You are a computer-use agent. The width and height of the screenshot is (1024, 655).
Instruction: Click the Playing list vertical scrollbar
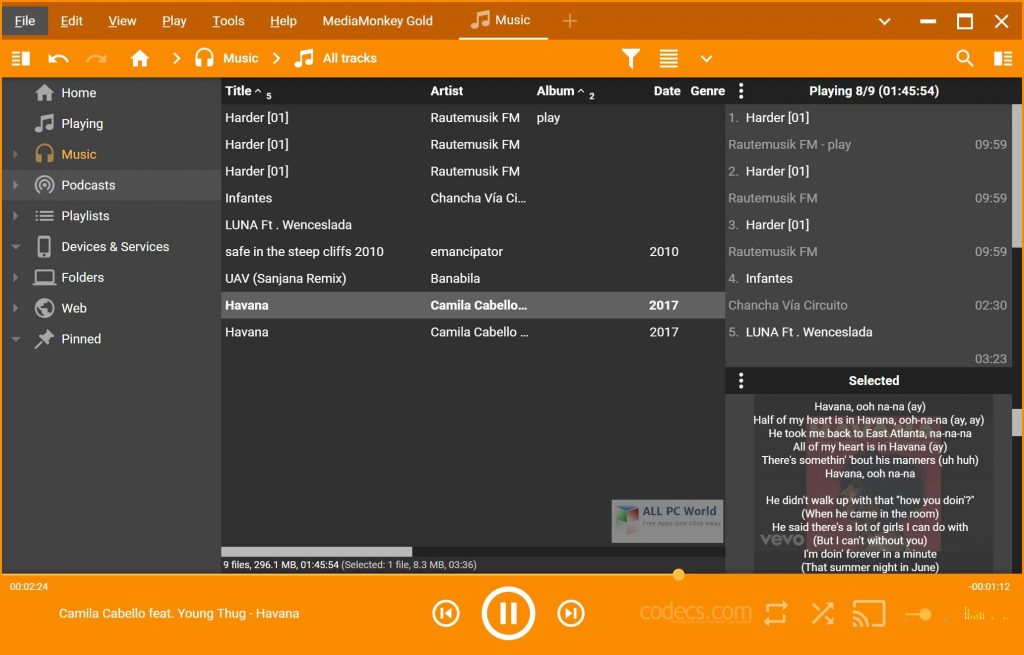point(1017,176)
